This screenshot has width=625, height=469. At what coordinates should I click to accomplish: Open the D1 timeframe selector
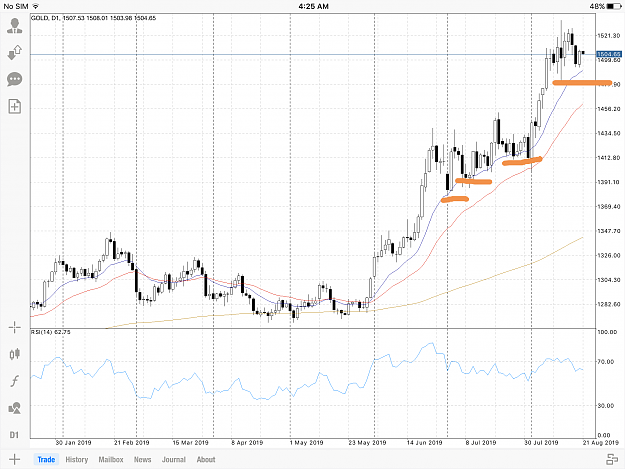click(x=14, y=435)
